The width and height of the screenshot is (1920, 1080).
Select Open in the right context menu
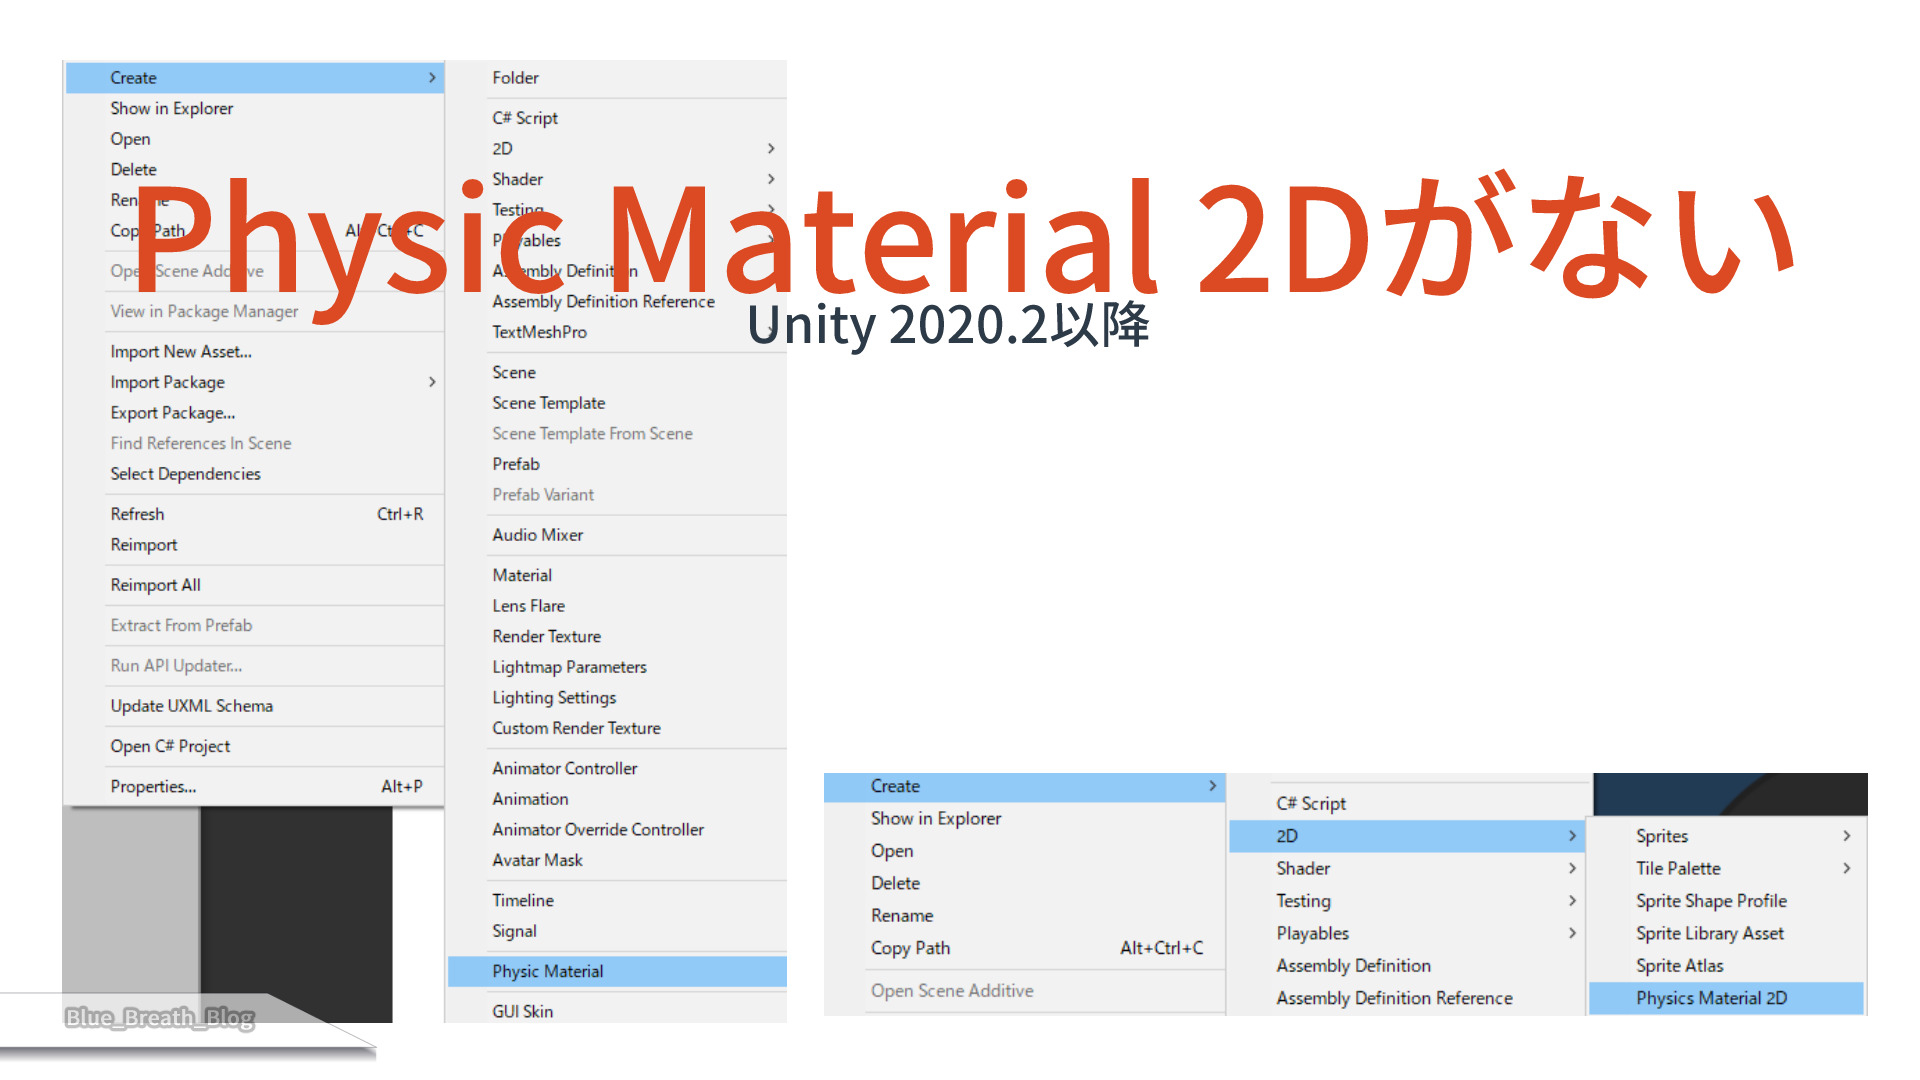[892, 851]
